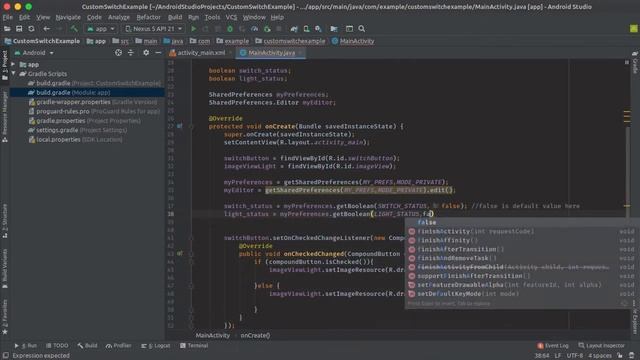Image resolution: width=640 pixels, height=360 pixels.
Task: Navigate back with the left arrow icon
Action: point(47,29)
